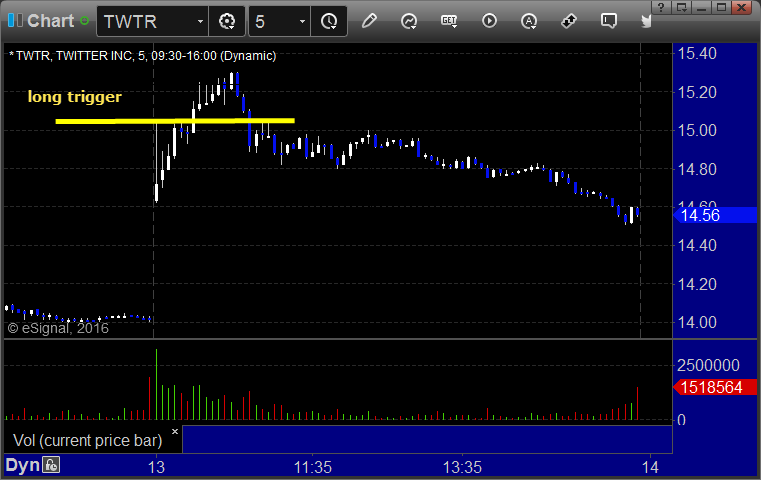Open chart settings gear icon

pos(227,21)
